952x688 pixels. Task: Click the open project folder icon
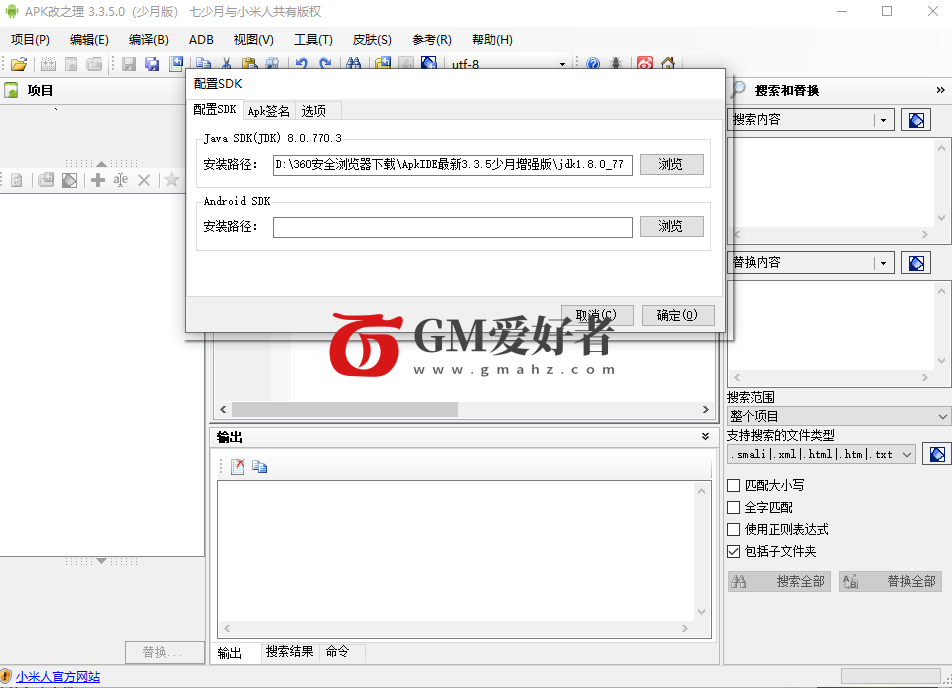click(19, 64)
